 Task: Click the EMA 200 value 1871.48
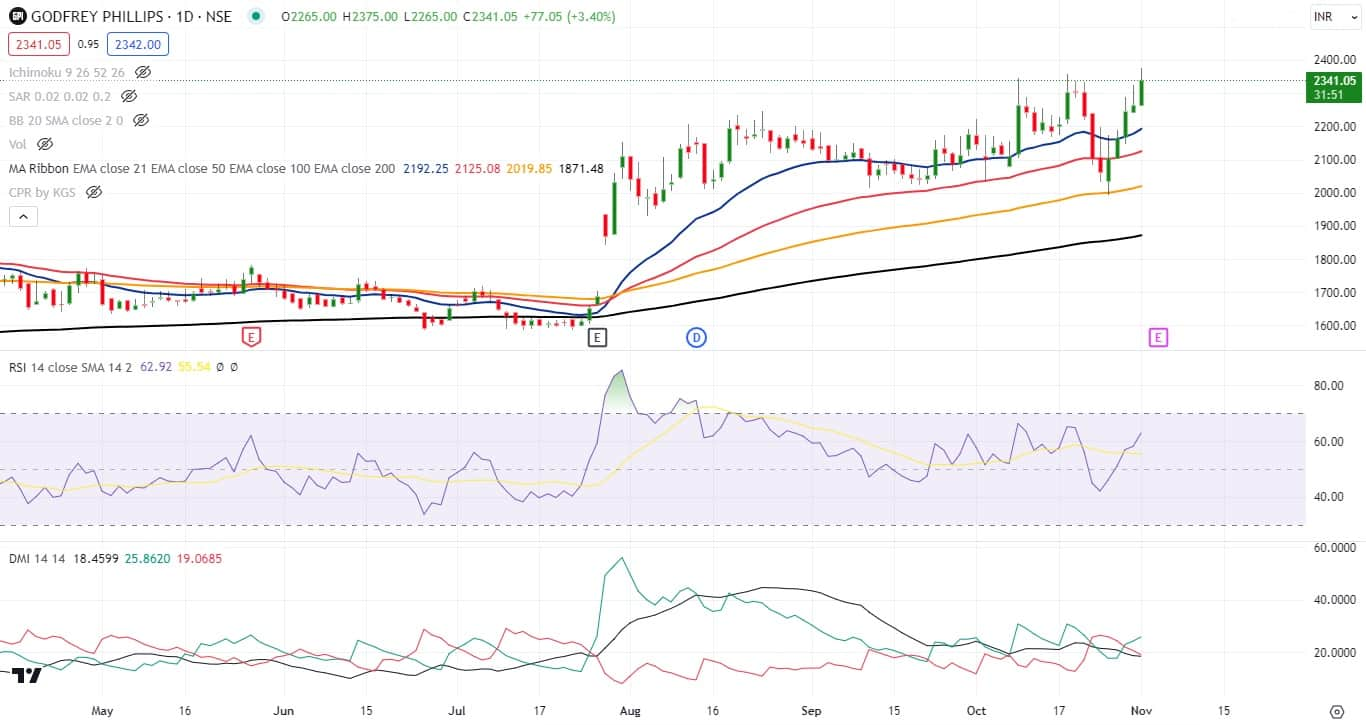[x=581, y=168]
